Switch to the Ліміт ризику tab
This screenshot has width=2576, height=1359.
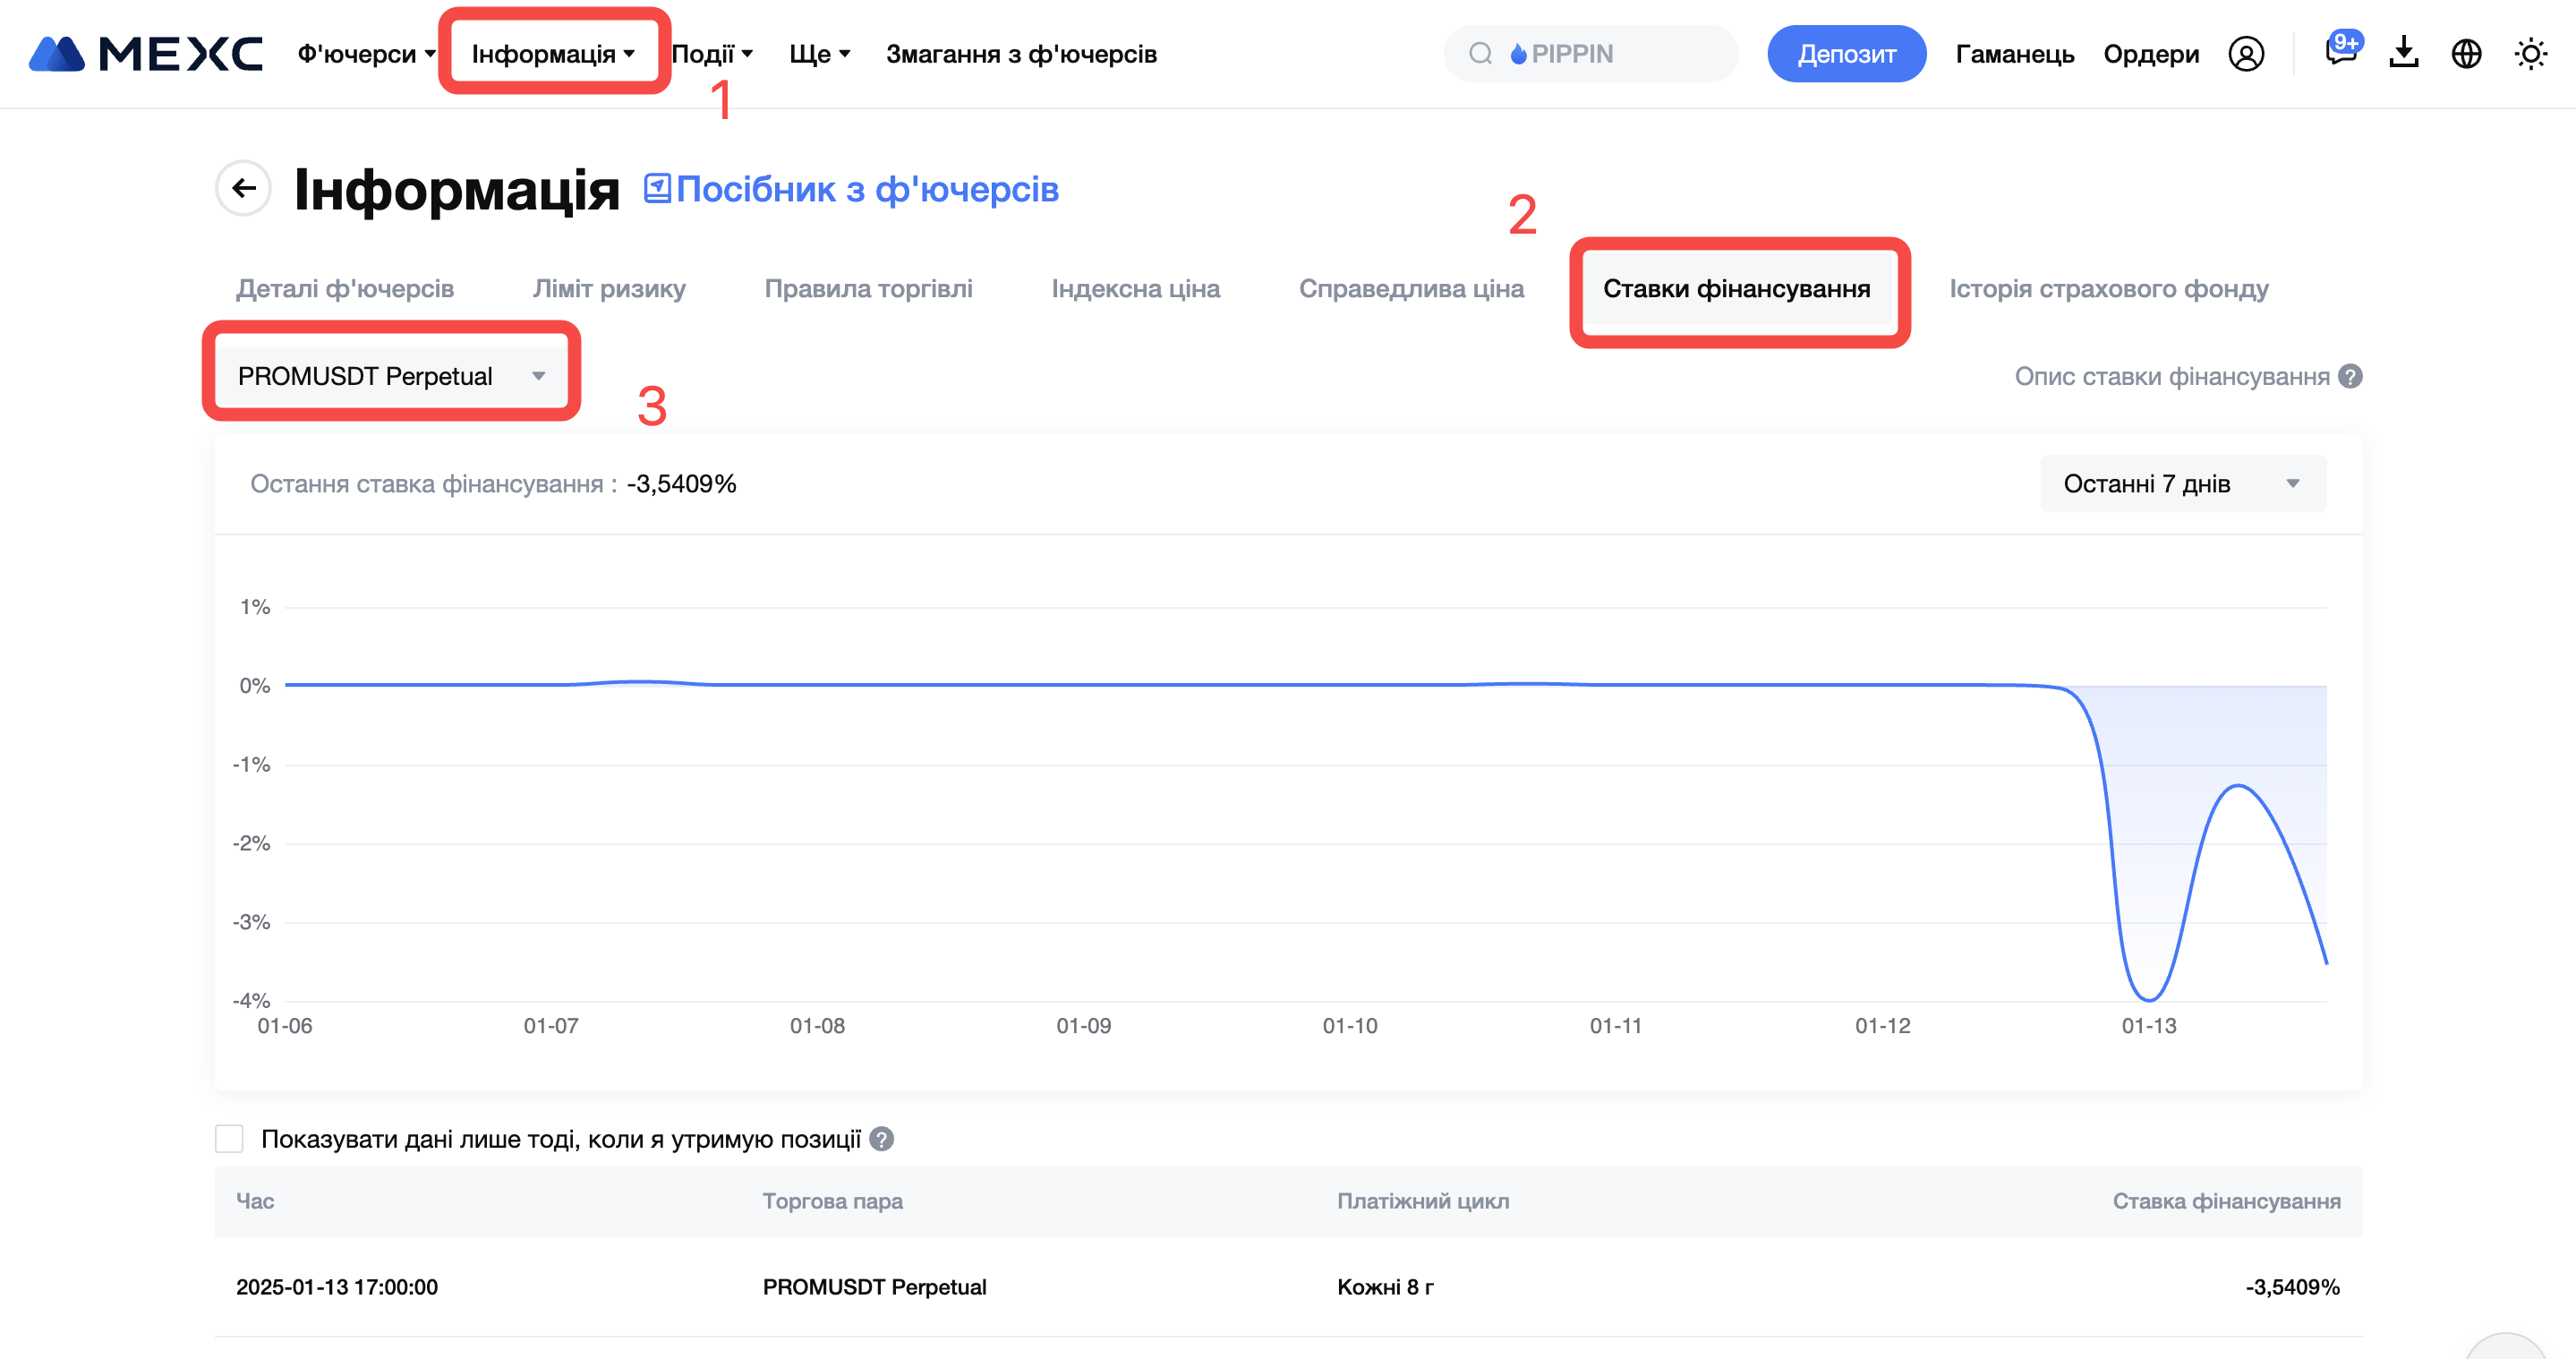[609, 289]
